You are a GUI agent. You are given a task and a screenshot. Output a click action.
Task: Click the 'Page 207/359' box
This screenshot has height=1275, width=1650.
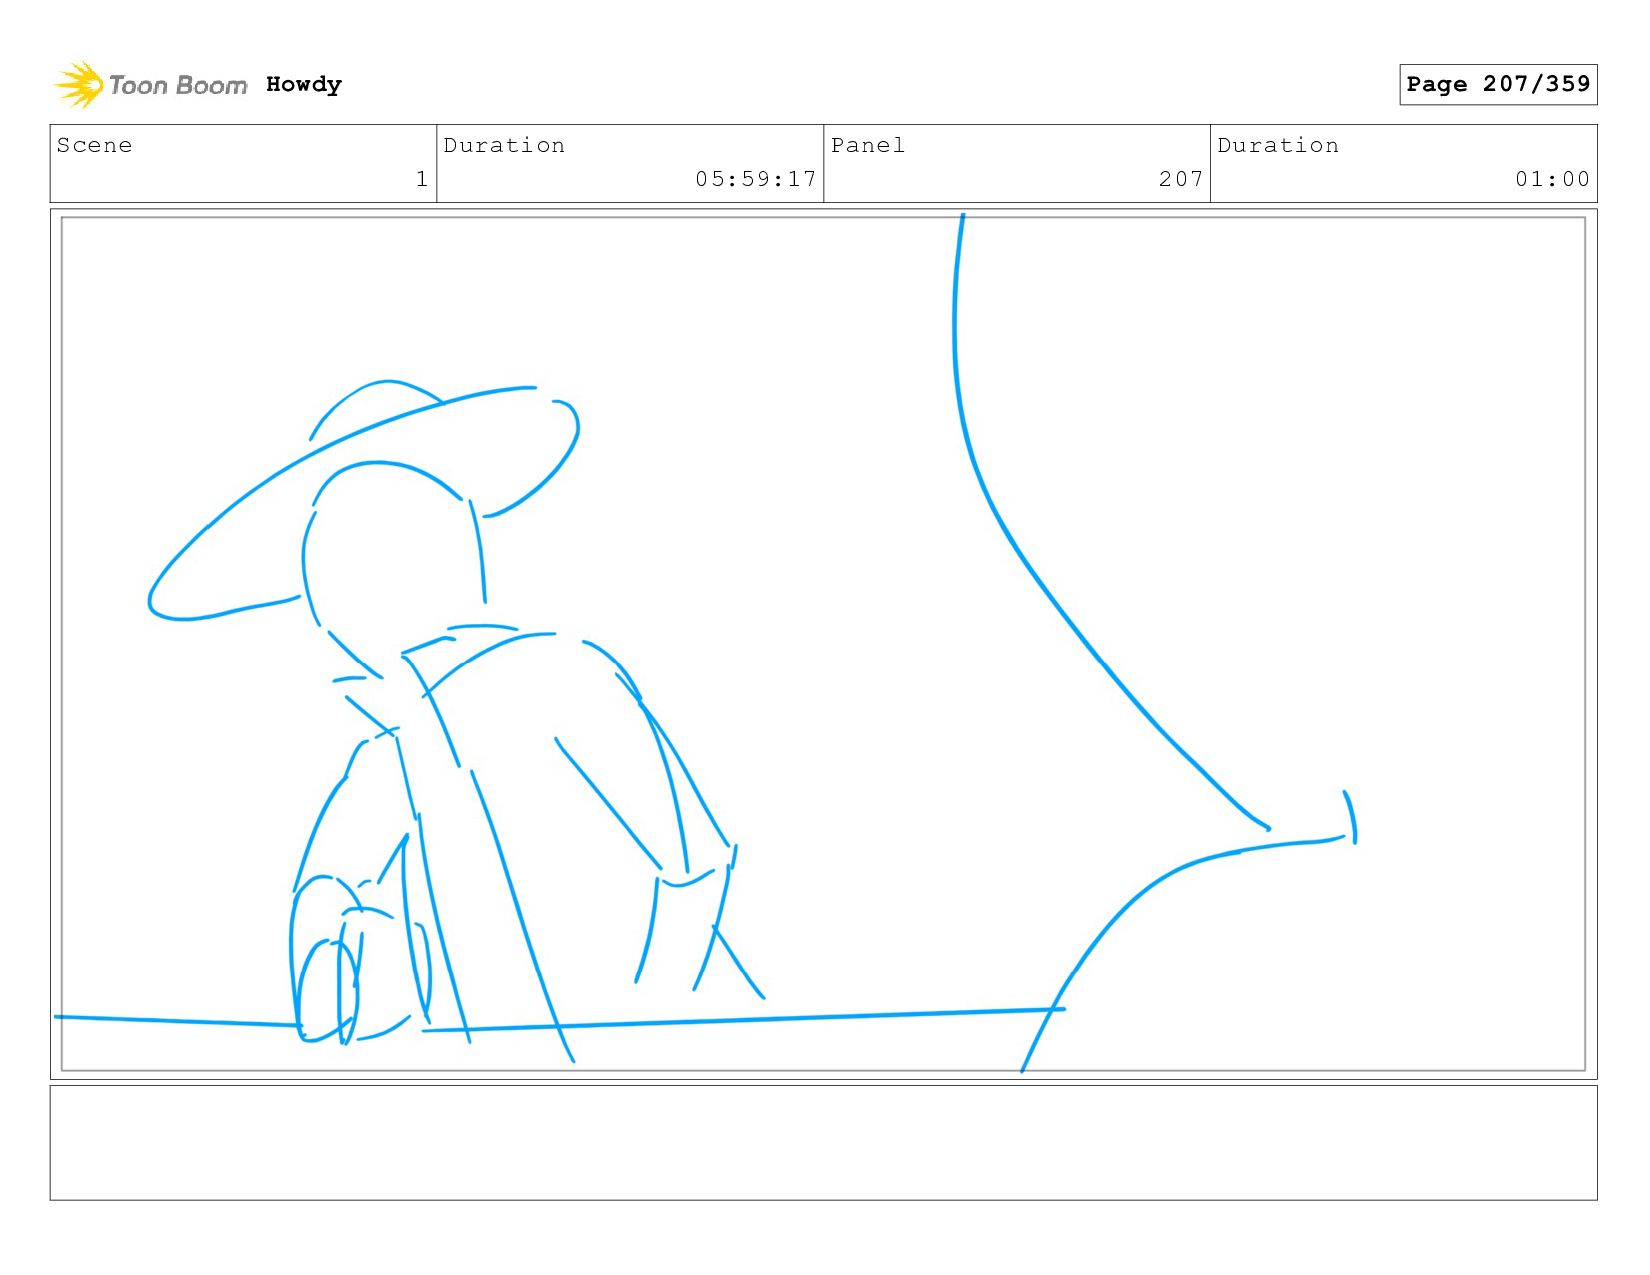(1498, 84)
